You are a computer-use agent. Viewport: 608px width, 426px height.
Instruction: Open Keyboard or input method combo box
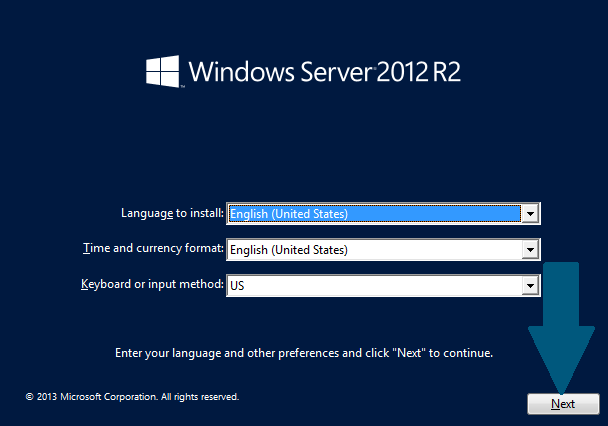(383, 286)
